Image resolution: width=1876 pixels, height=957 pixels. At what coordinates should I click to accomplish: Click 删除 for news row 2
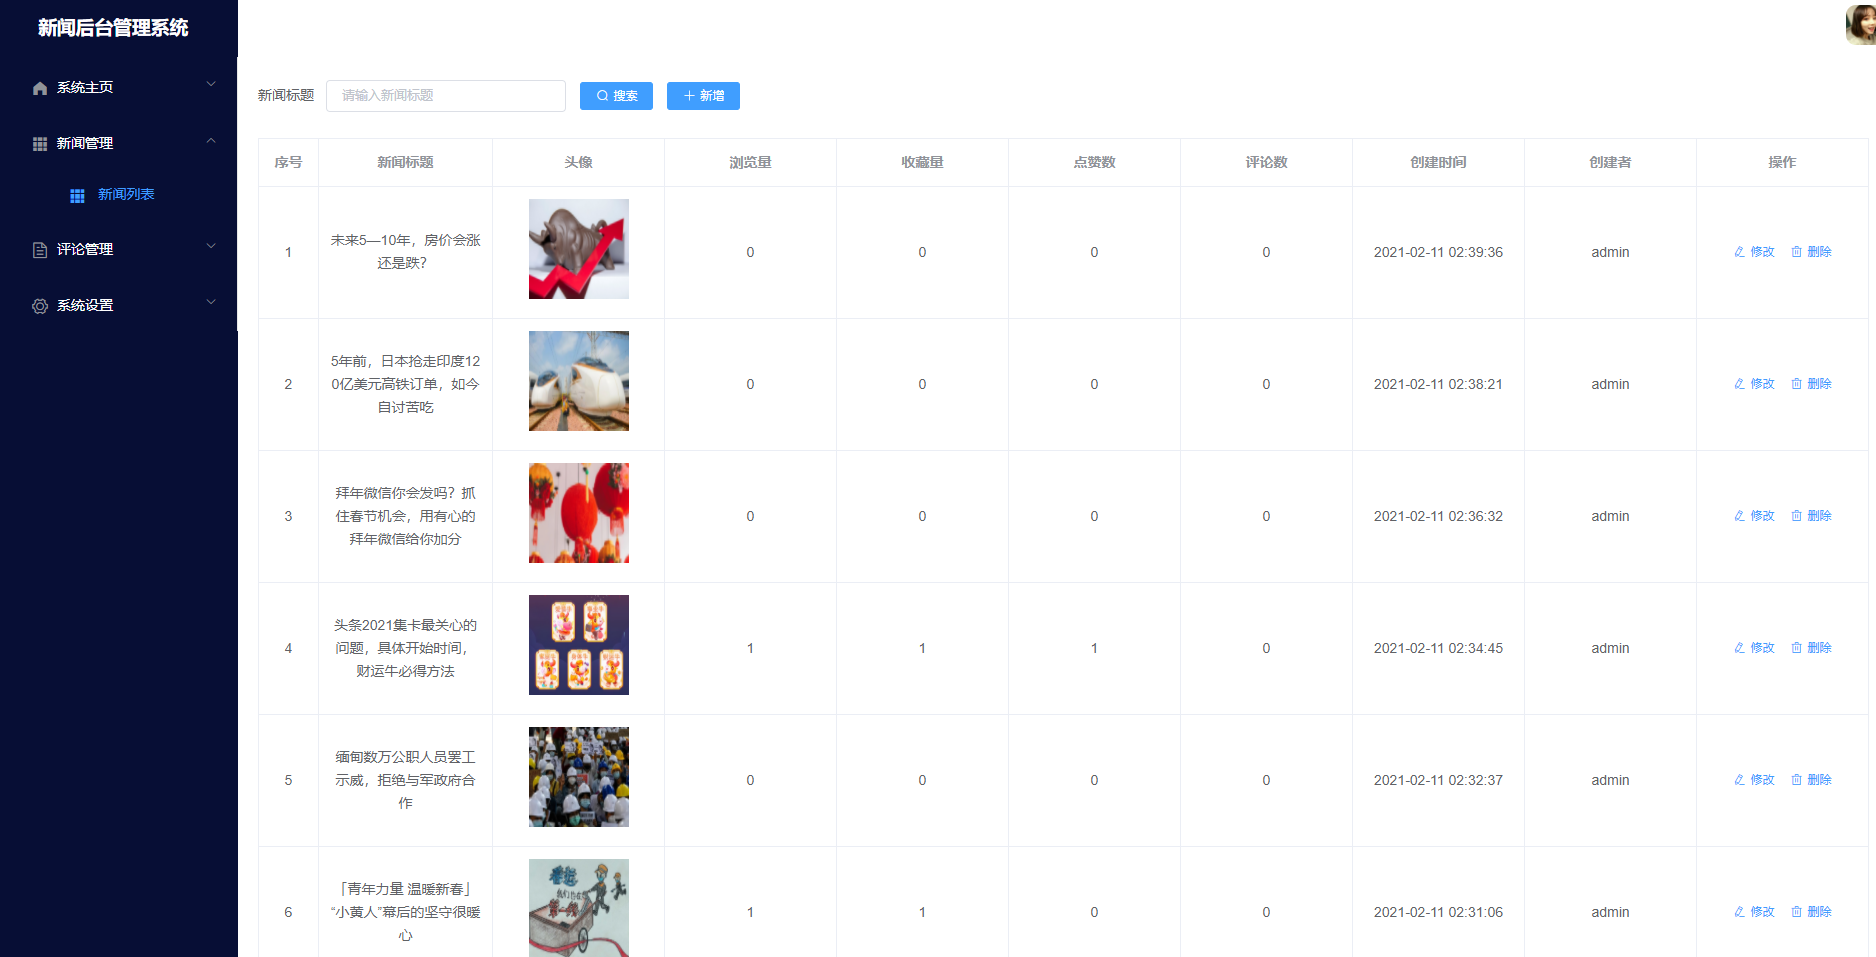1811,384
